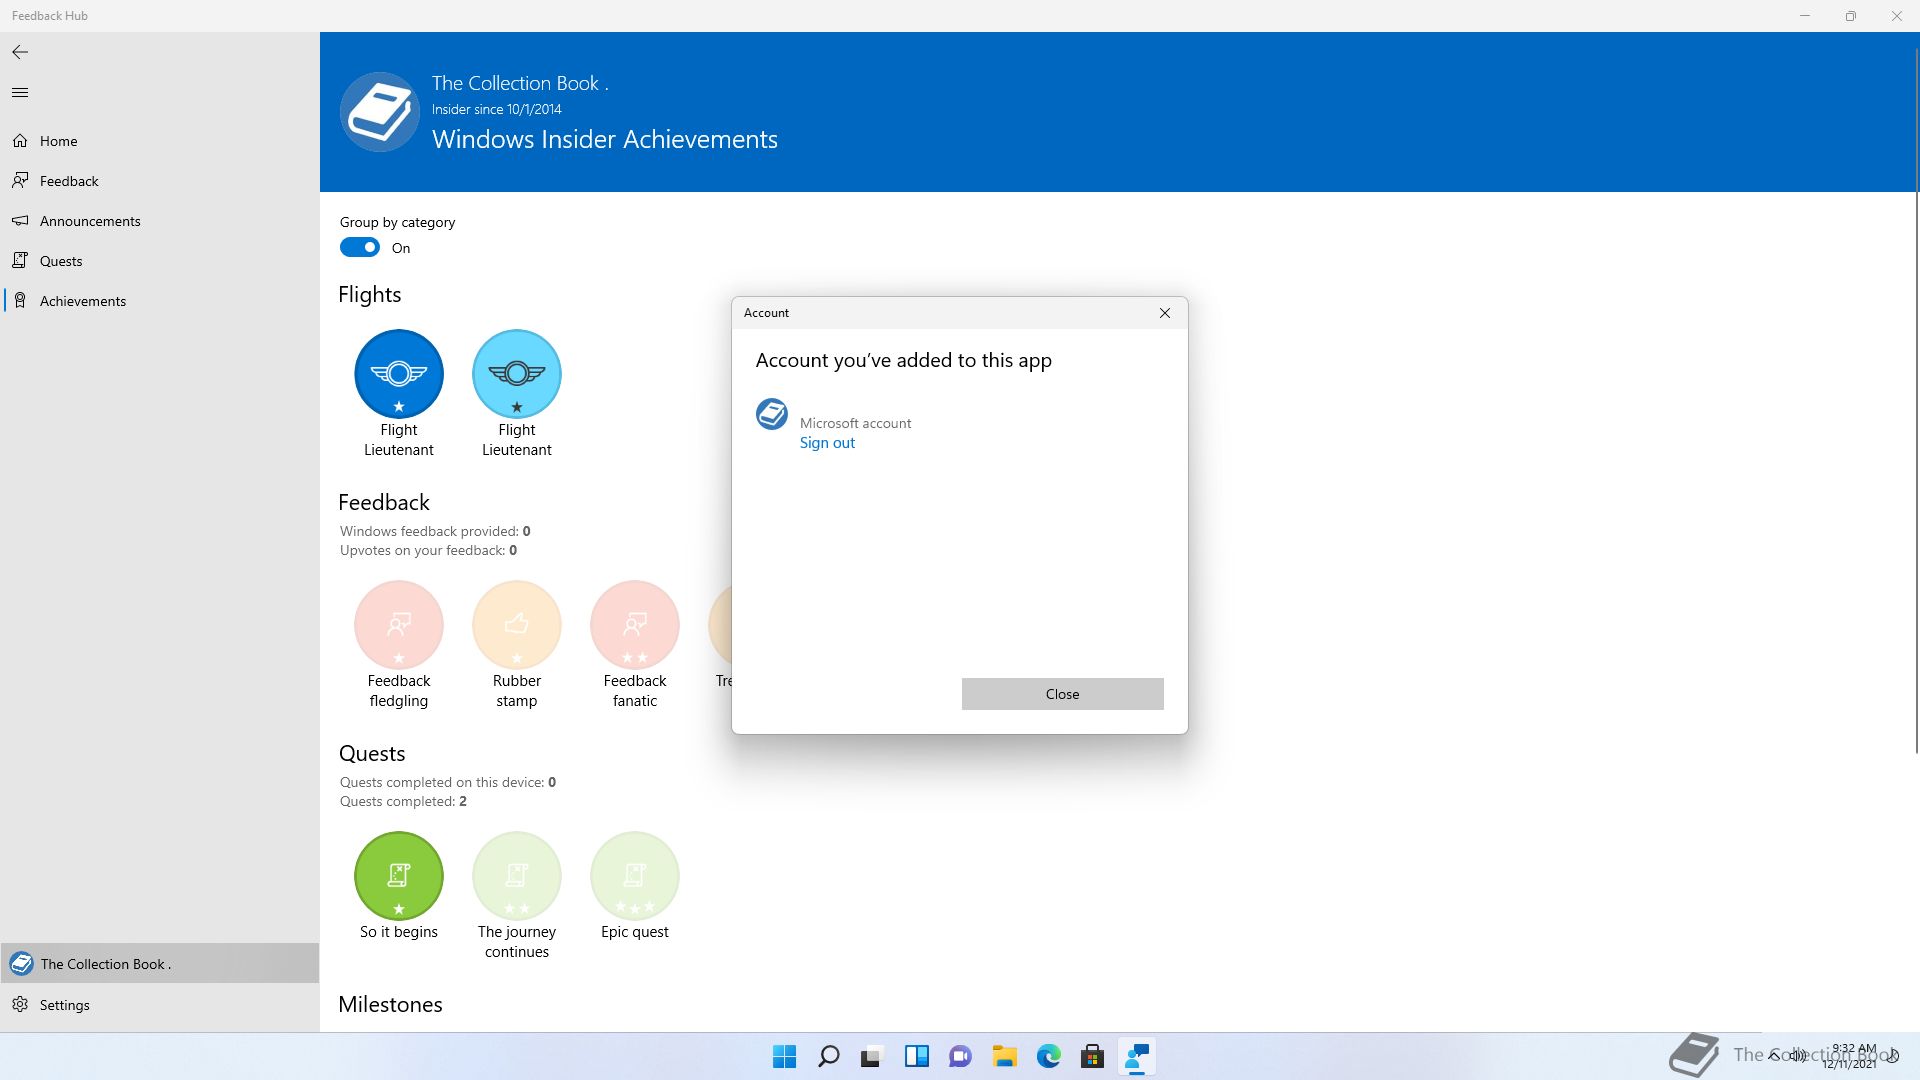This screenshot has width=1920, height=1080.
Task: Click The journey continues badge
Action: (517, 876)
